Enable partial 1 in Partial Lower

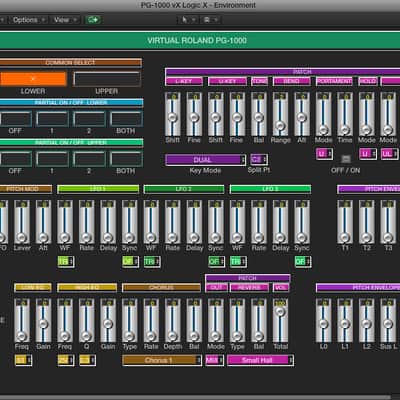(x=52, y=119)
